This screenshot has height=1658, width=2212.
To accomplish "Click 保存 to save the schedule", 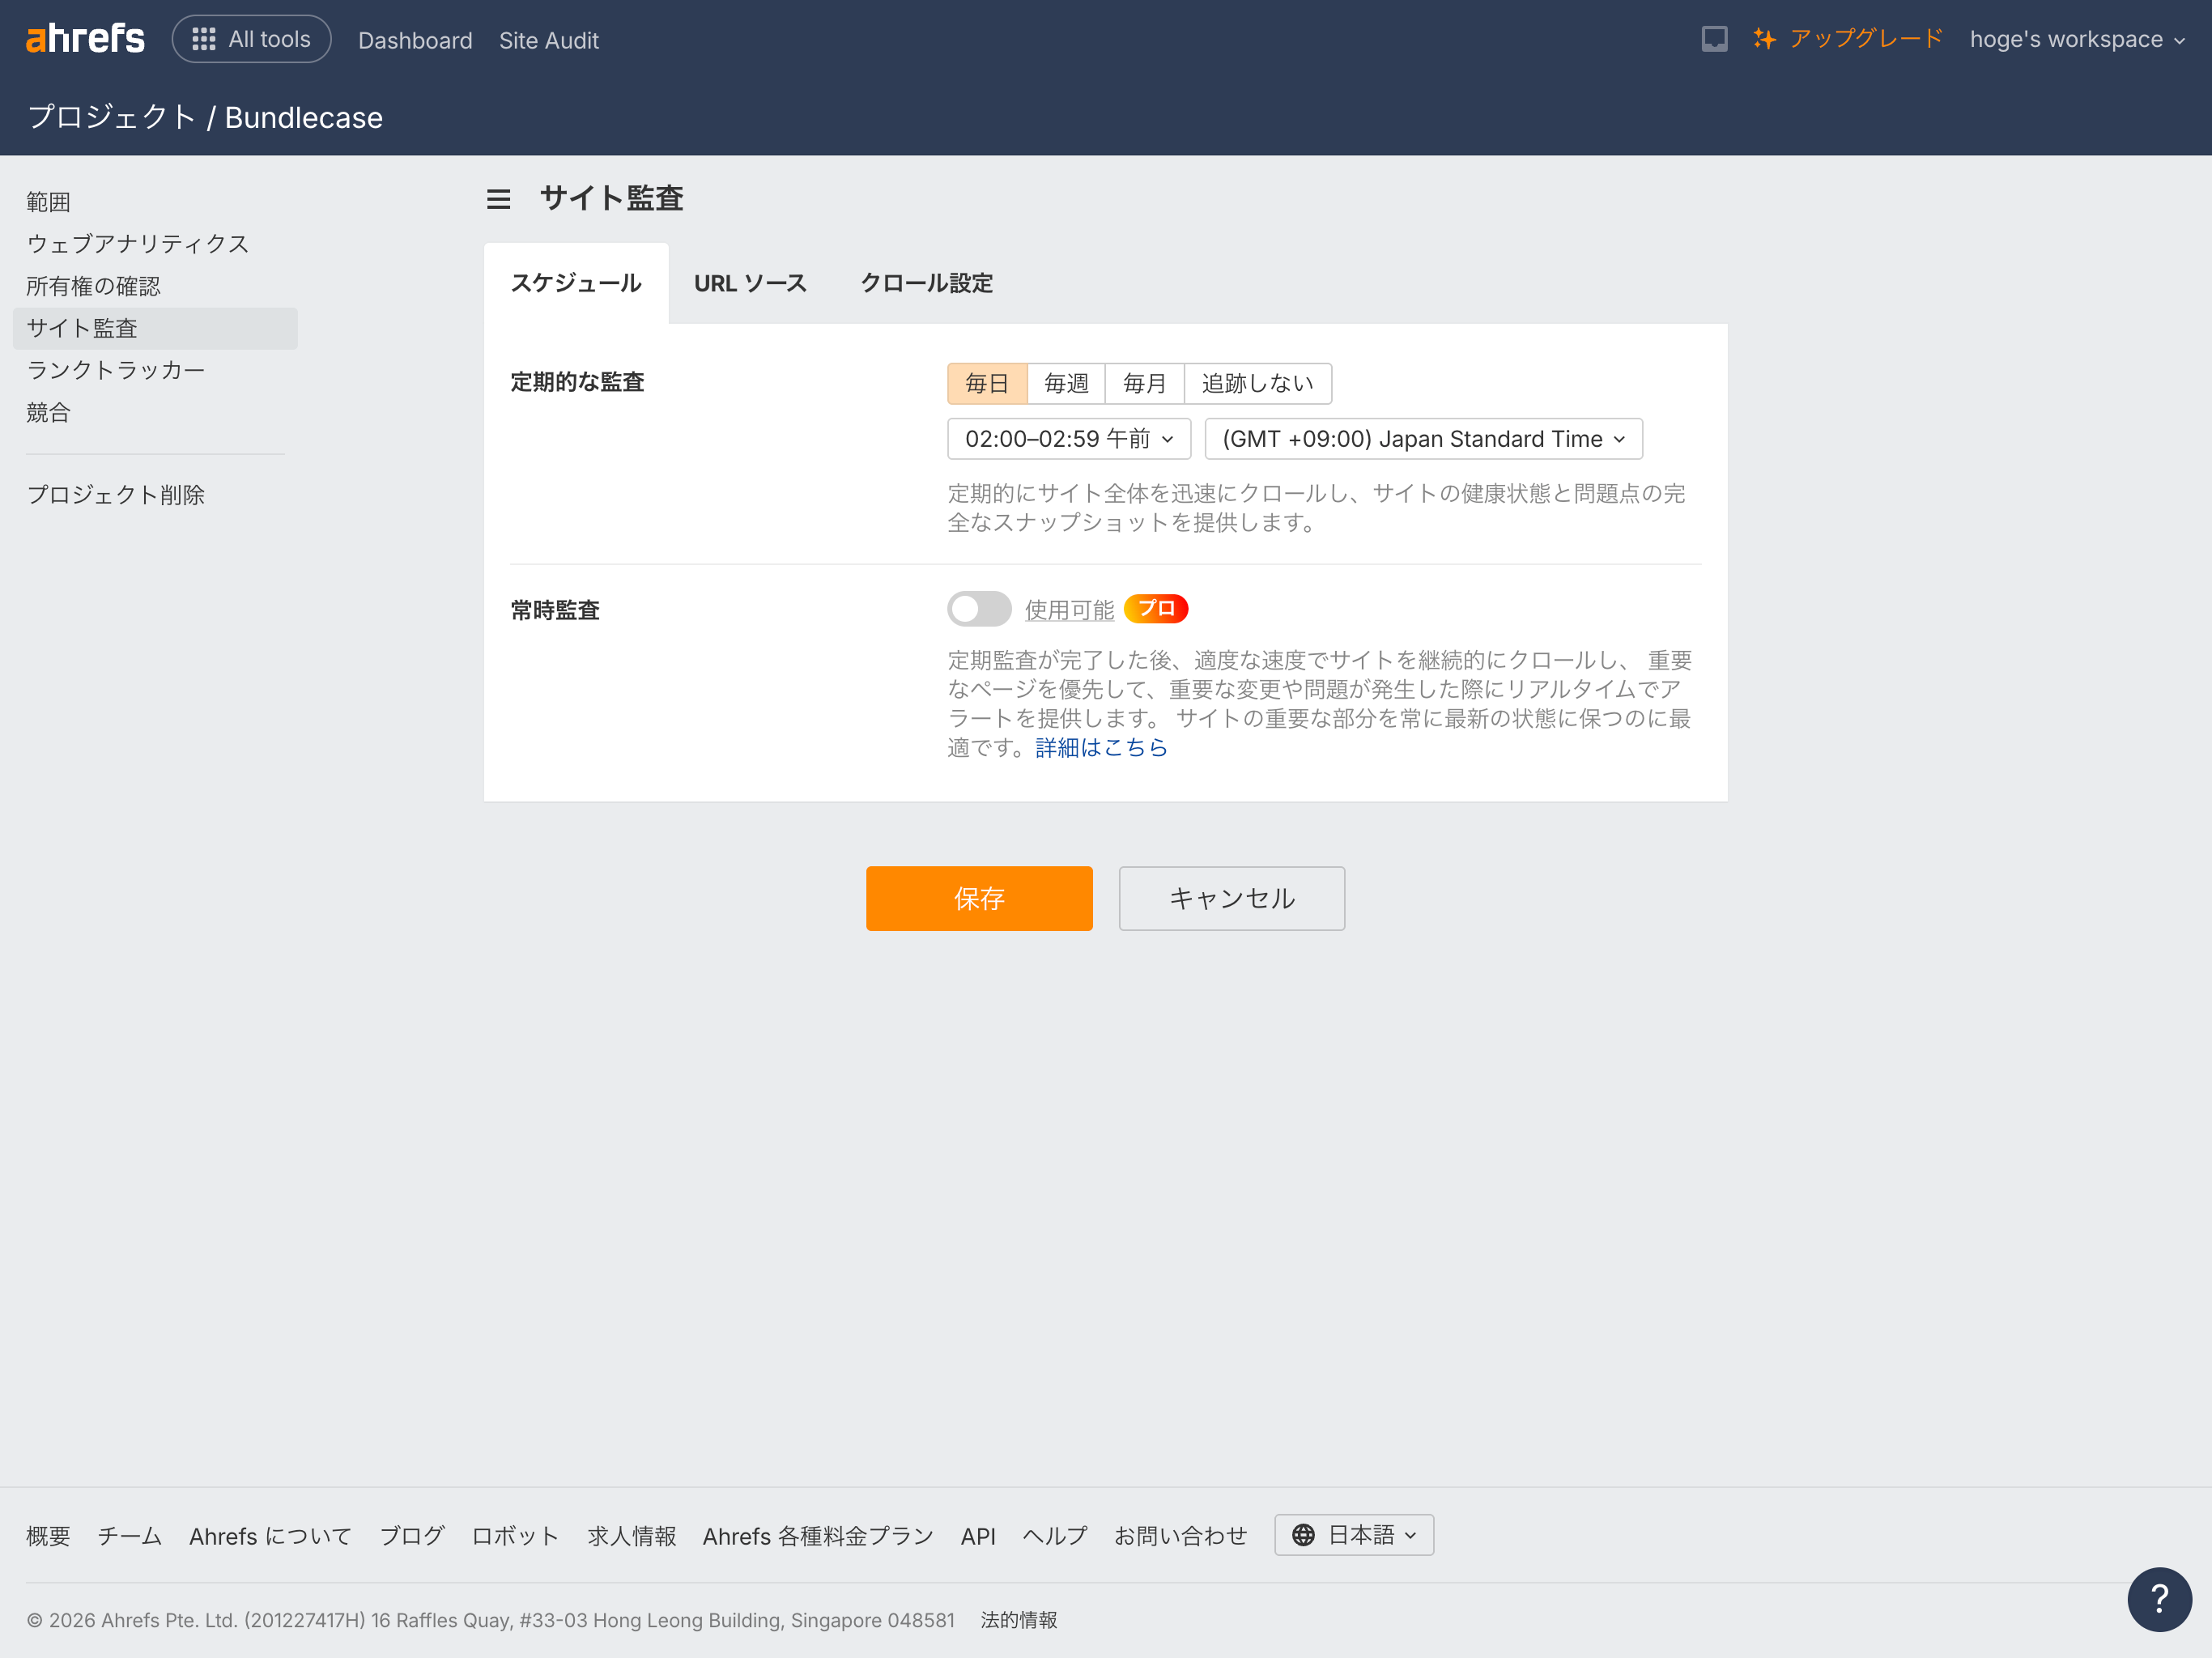I will click(979, 898).
